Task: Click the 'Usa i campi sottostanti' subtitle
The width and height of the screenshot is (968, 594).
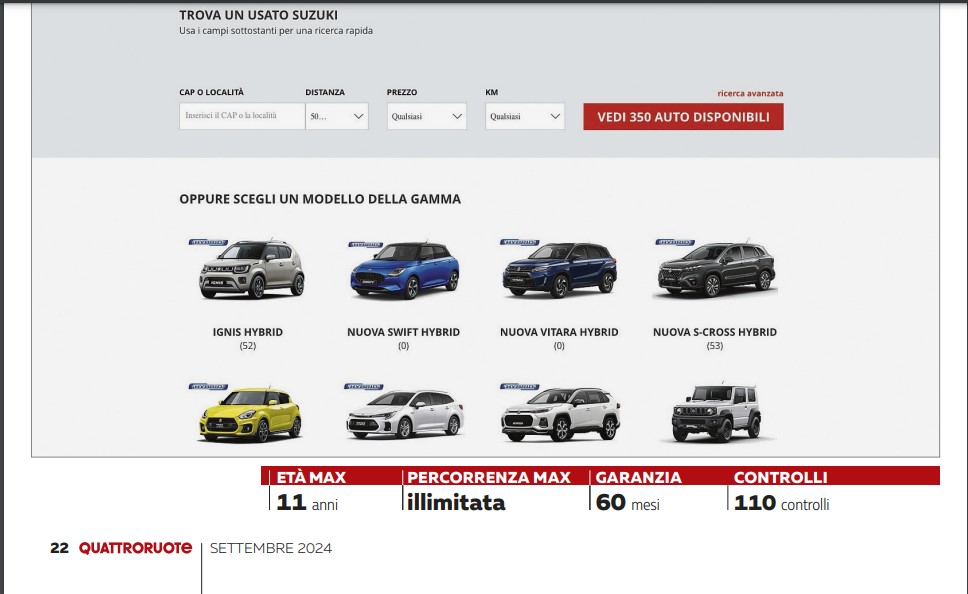Action: point(276,31)
